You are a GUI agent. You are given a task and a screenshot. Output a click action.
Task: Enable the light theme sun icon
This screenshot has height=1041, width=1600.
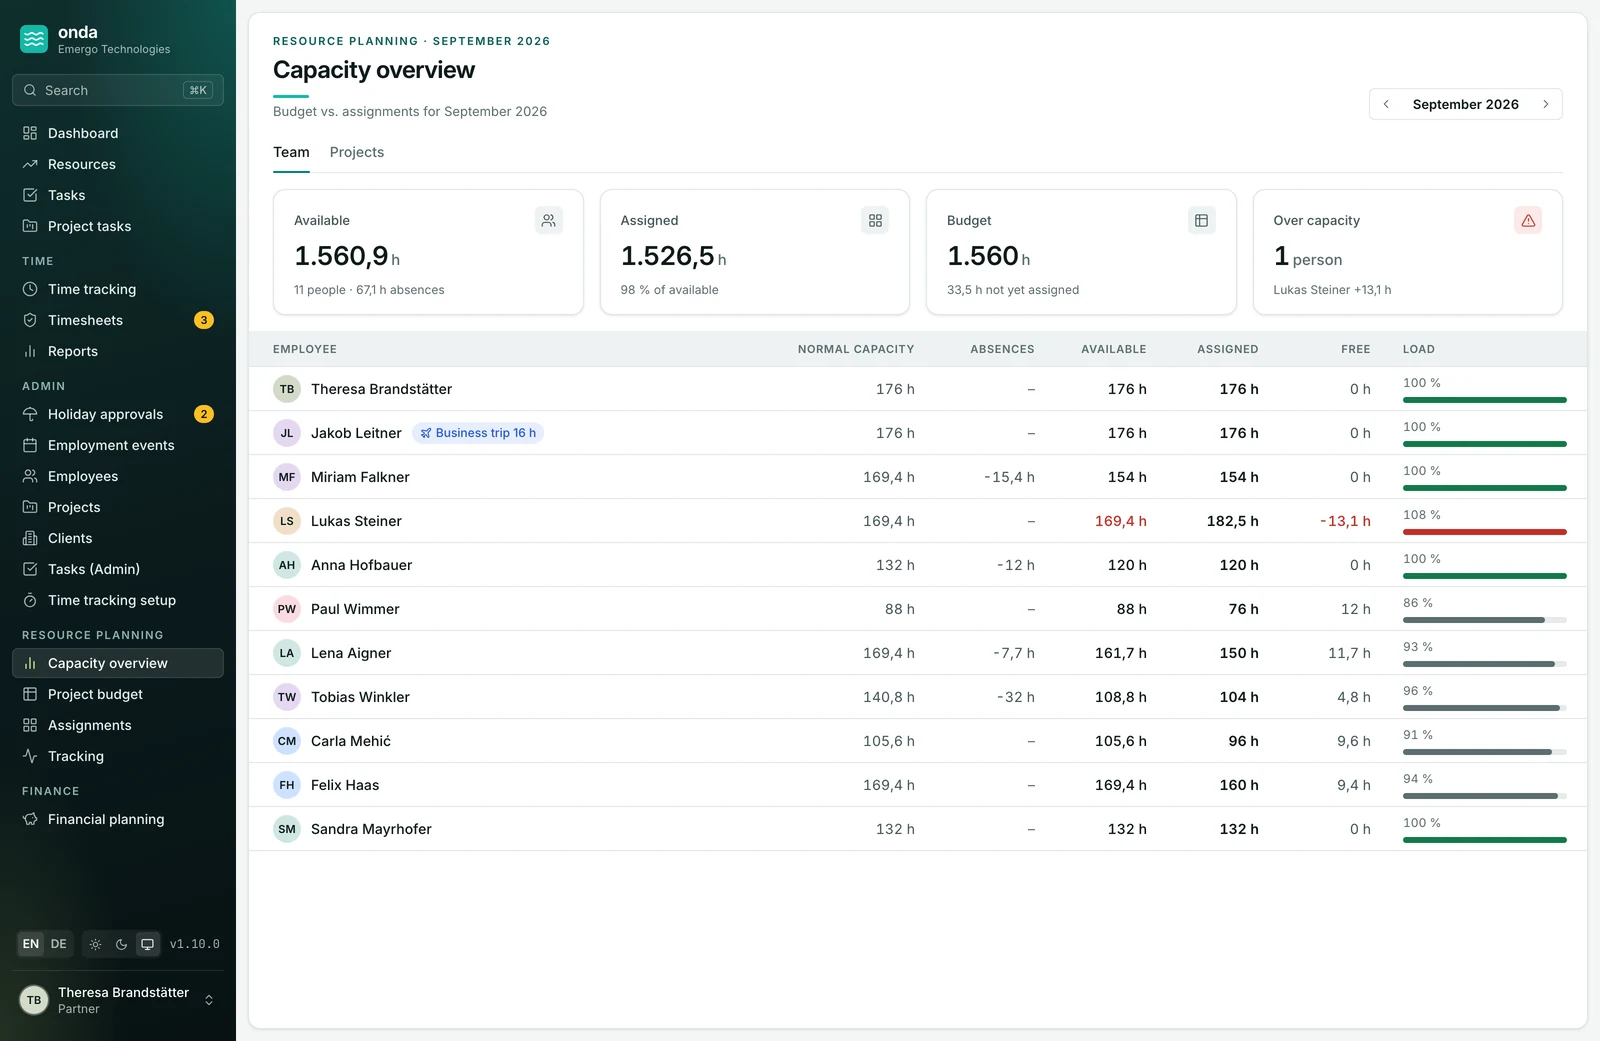[96, 944]
